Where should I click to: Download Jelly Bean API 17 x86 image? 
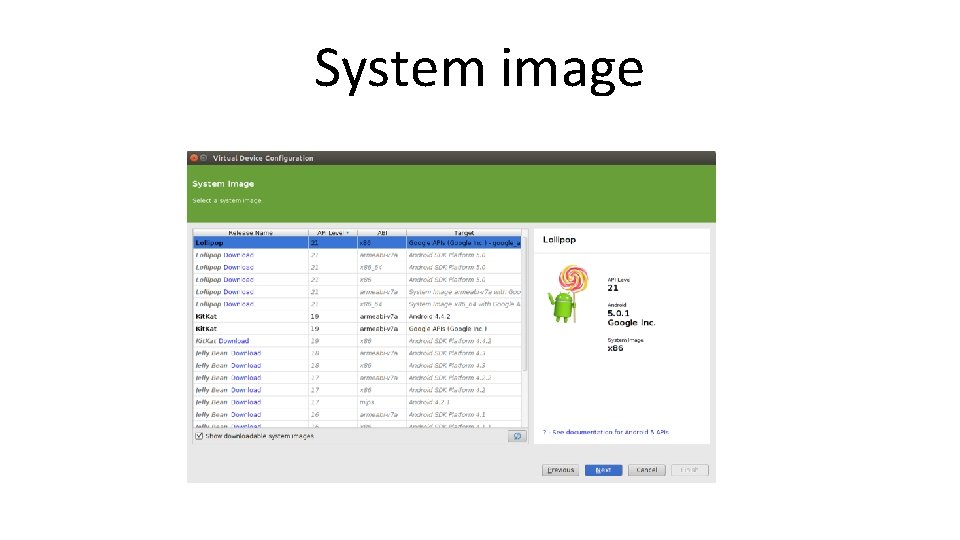coord(246,390)
